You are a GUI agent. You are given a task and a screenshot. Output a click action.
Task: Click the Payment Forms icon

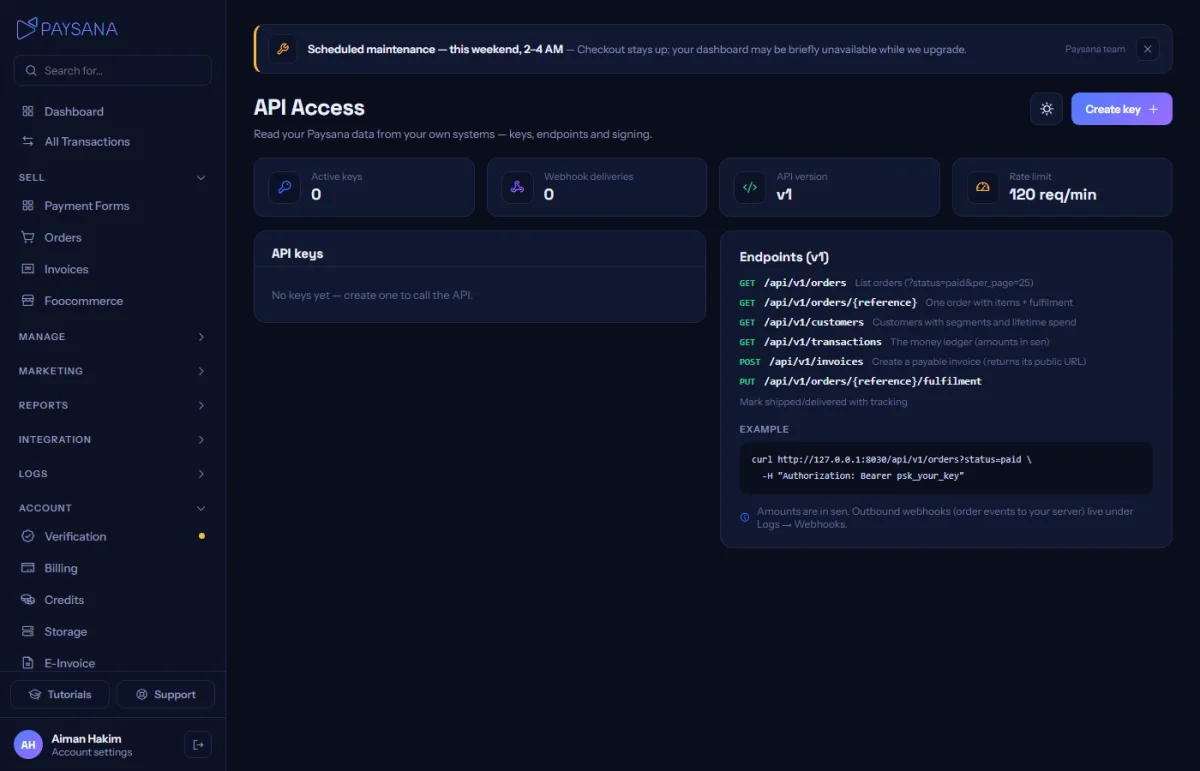pos(27,206)
